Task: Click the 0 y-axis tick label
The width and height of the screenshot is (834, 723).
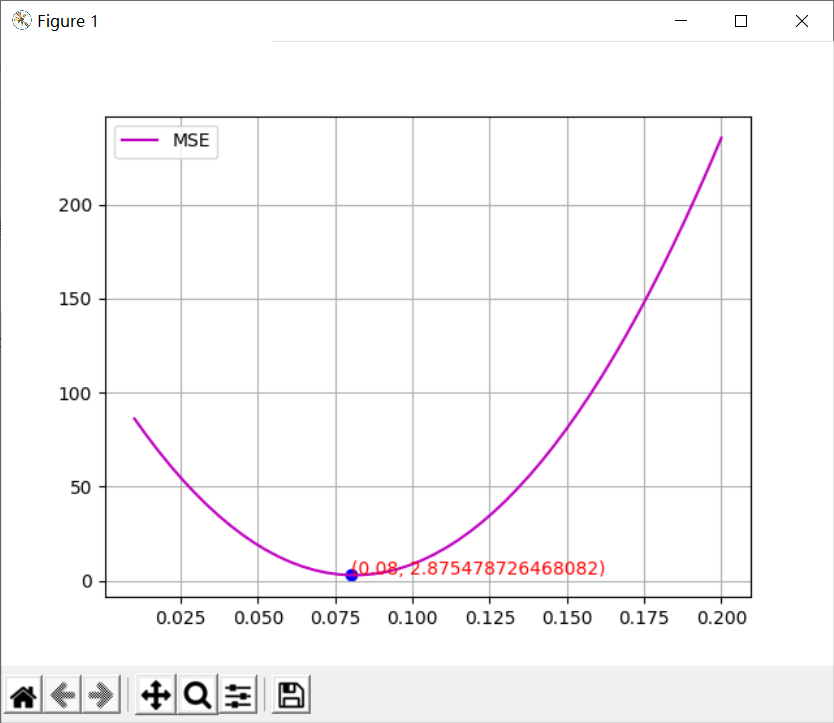Action: click(x=87, y=581)
